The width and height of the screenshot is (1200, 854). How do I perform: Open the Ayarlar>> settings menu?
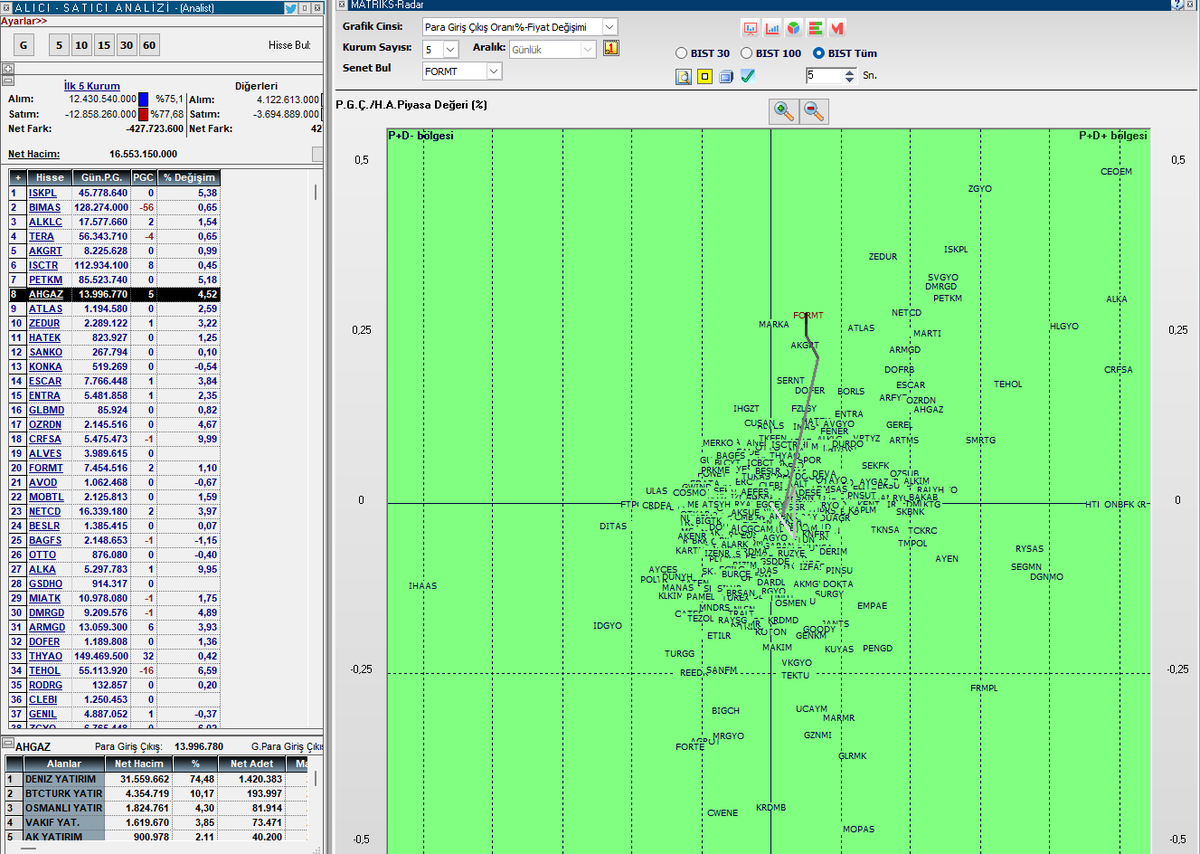pos(24,20)
